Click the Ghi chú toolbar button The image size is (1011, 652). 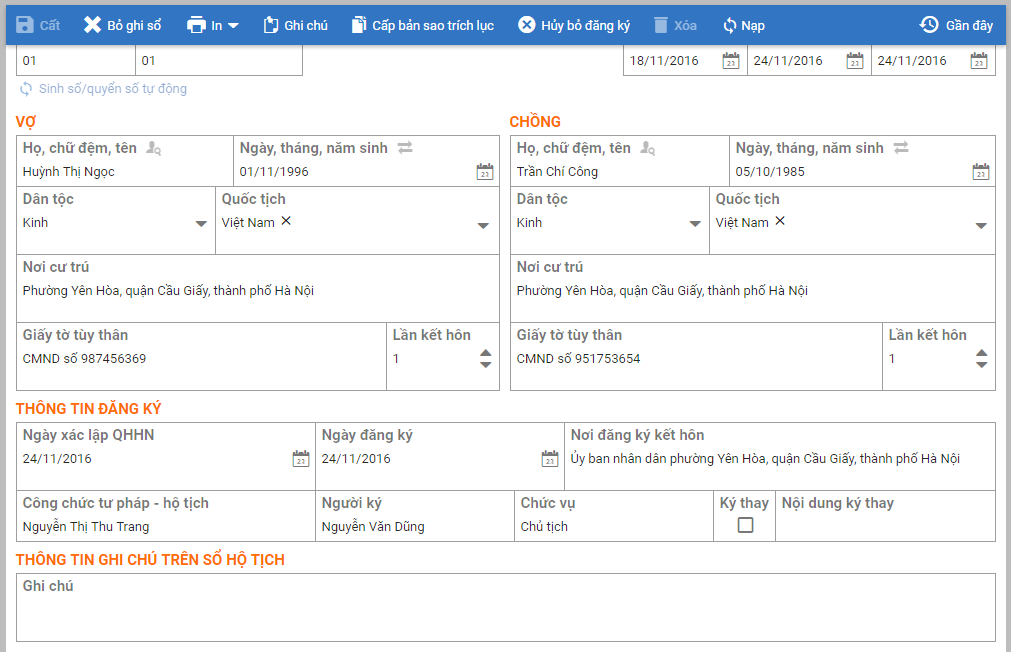pos(295,25)
